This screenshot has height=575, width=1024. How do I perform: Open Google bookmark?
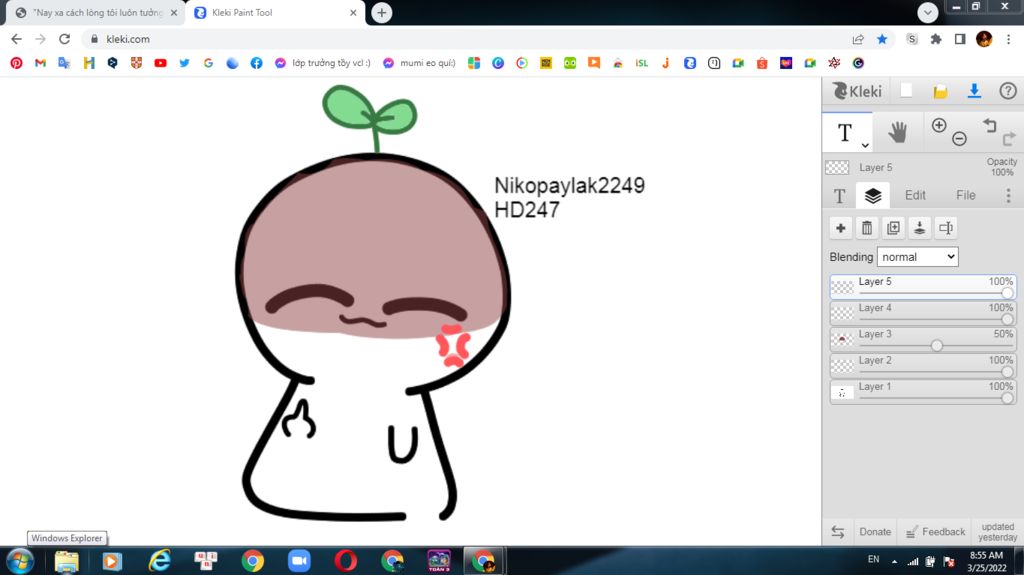[208, 63]
